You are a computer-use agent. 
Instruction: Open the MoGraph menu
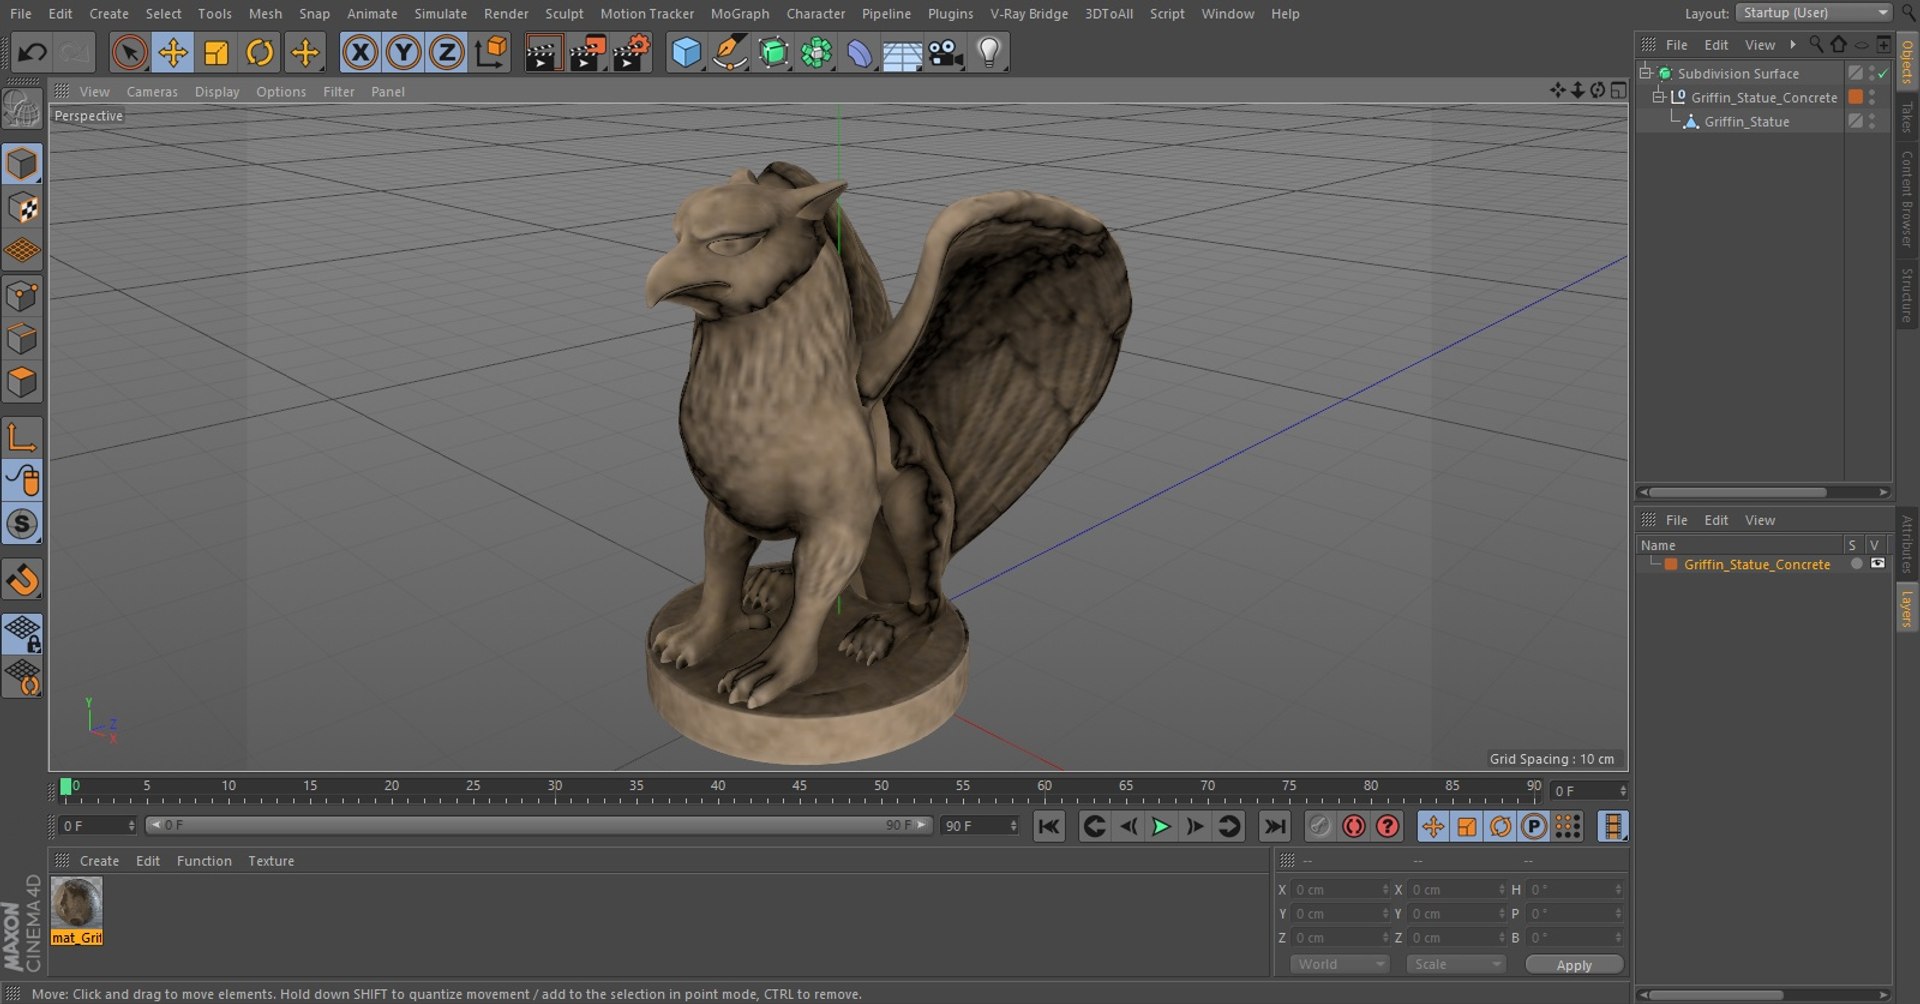[740, 14]
